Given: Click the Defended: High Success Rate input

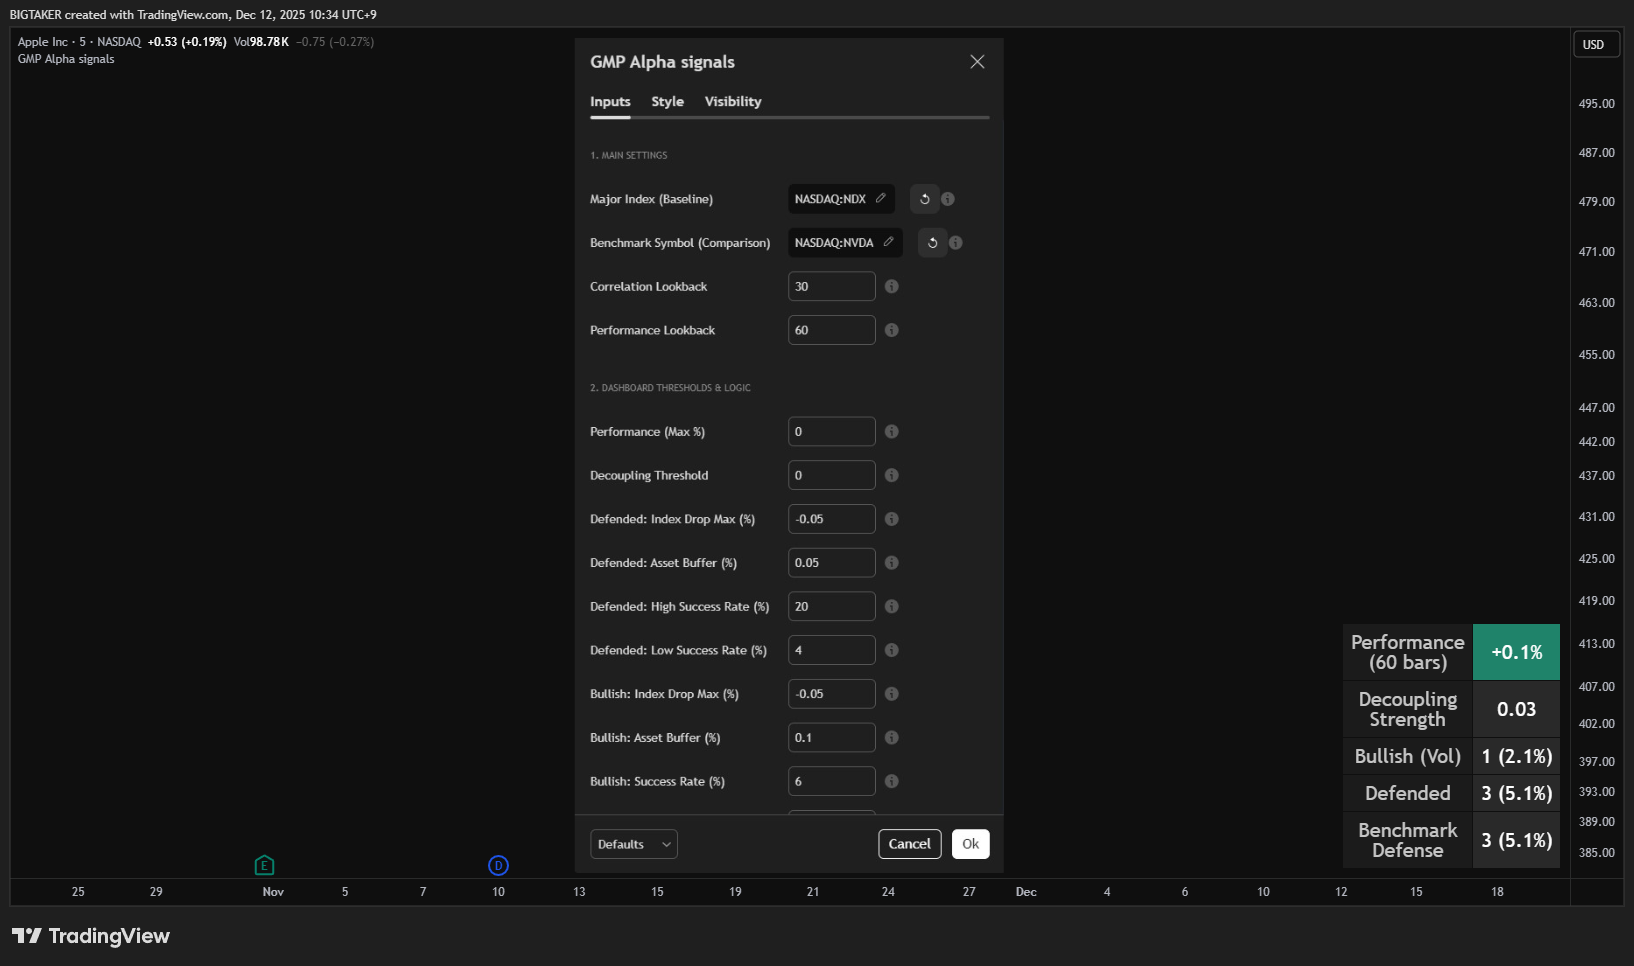Looking at the screenshot, I should tap(832, 607).
